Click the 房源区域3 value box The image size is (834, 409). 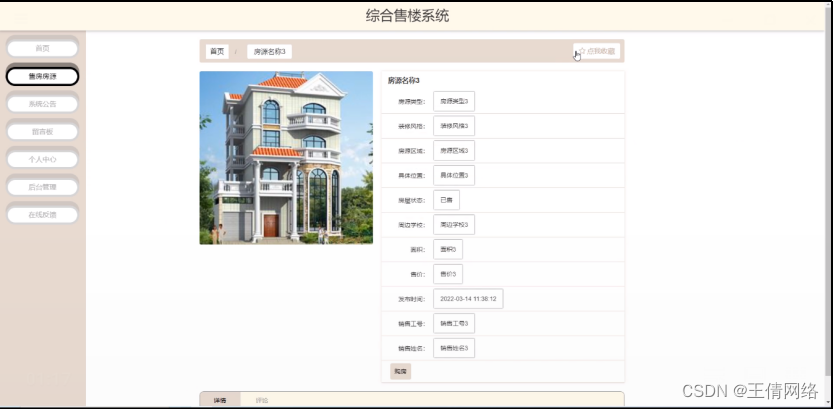click(454, 151)
